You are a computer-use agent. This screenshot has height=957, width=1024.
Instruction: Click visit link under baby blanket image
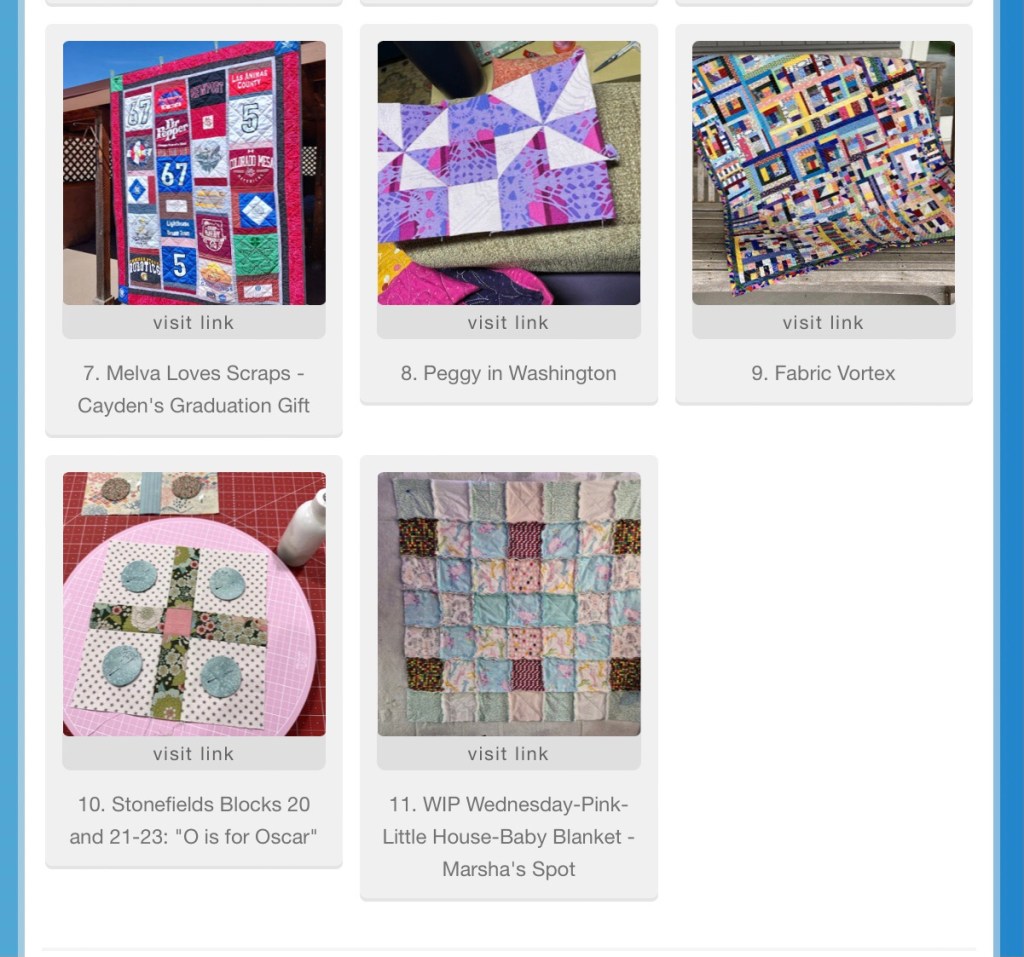(509, 753)
